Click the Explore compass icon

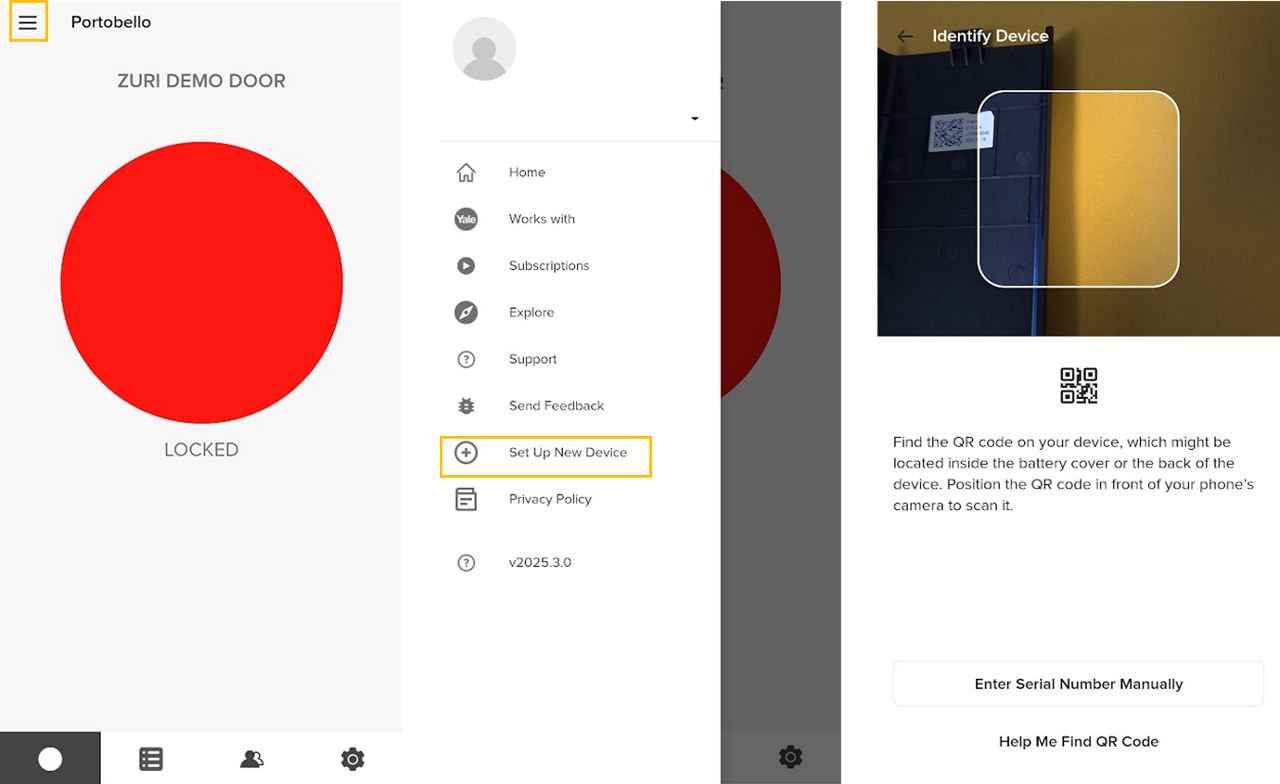tap(466, 312)
